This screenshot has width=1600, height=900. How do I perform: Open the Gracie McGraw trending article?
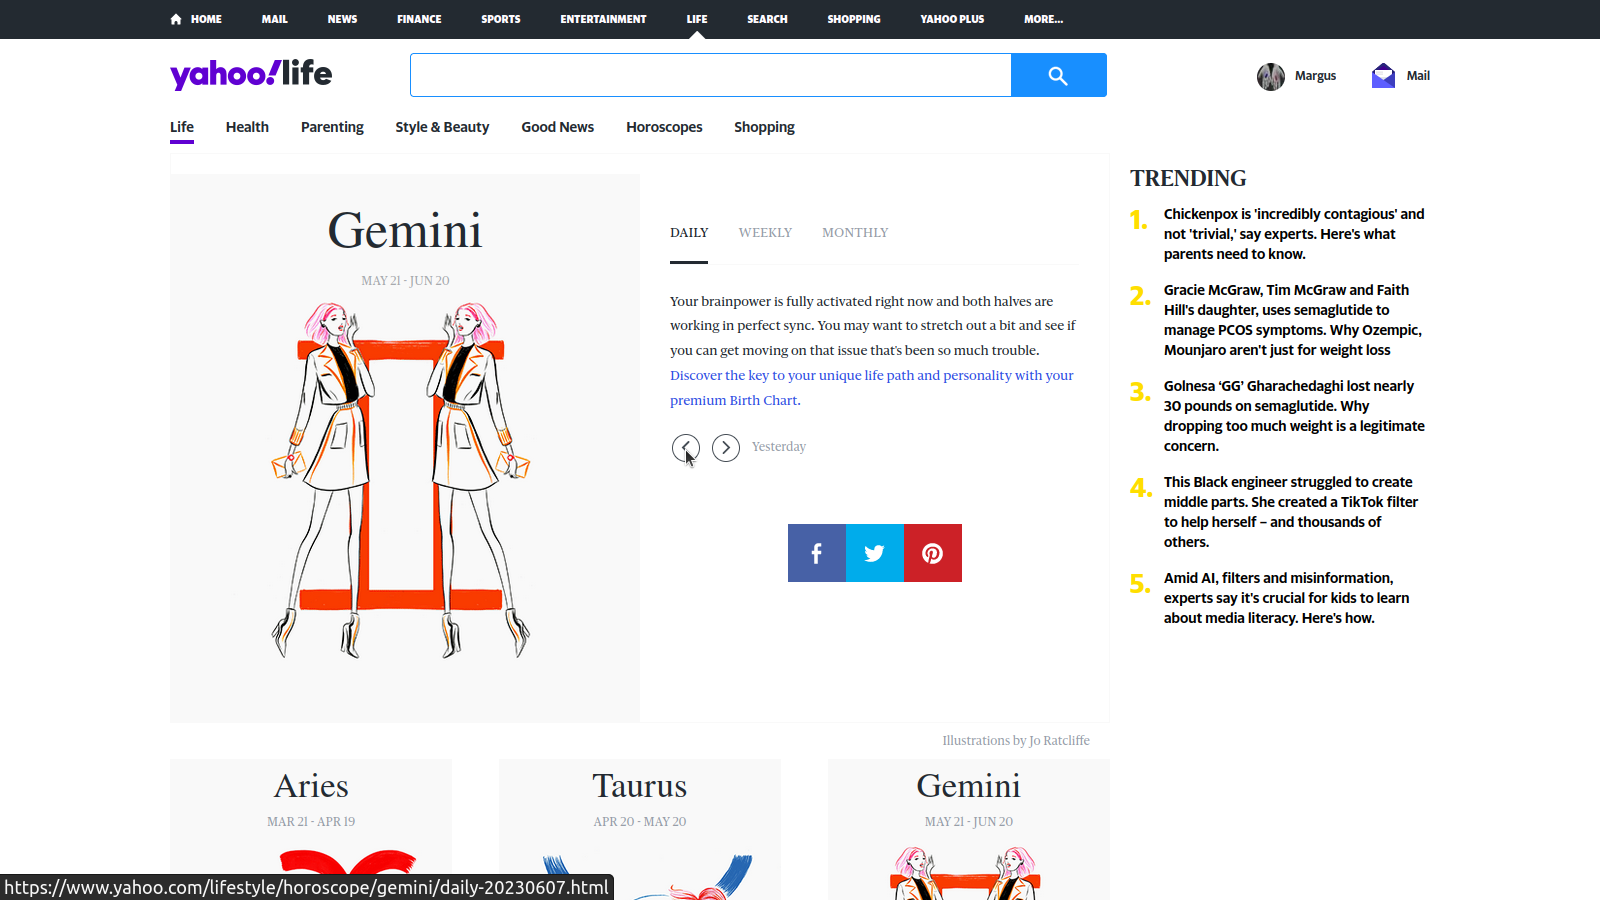[1293, 320]
